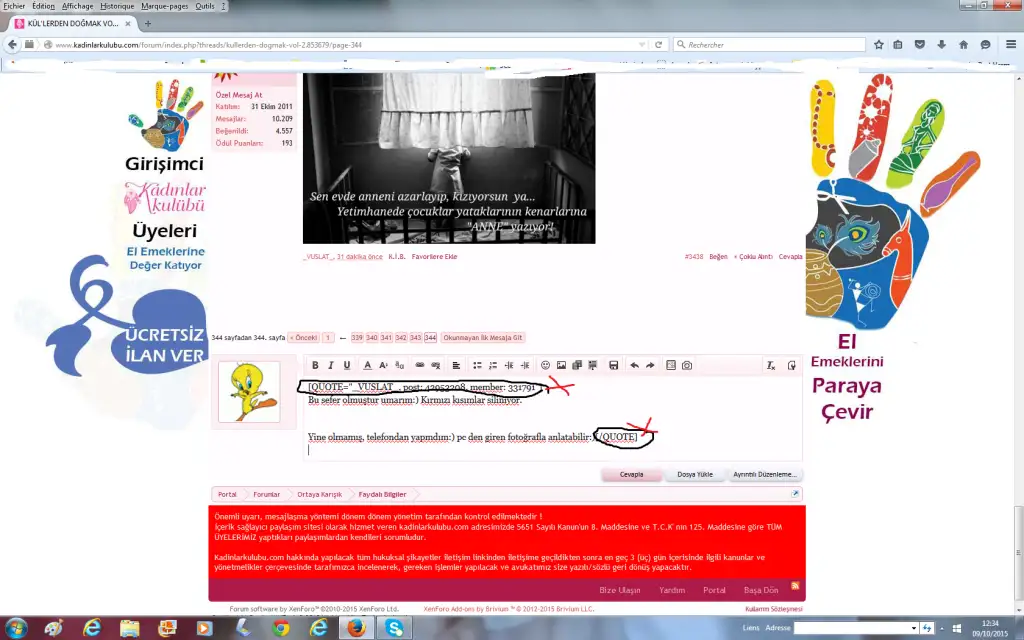Open the text alignment dropdown
The image size is (1024, 640).
456,366
